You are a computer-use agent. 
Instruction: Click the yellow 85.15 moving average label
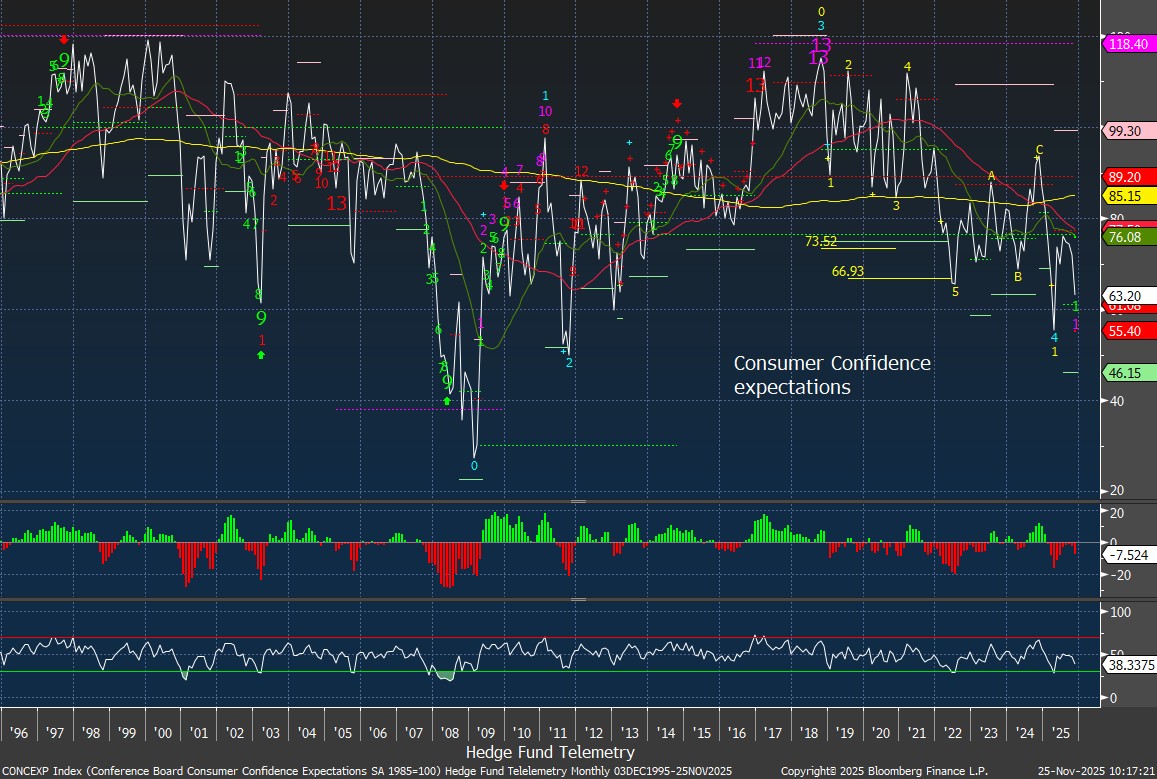1126,196
